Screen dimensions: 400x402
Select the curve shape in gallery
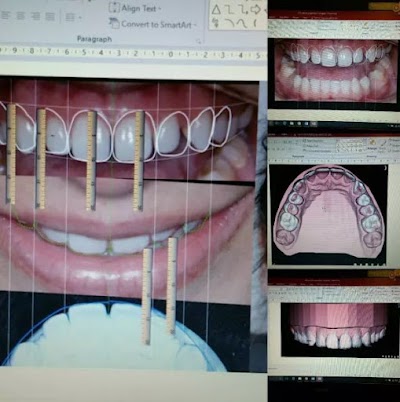click(242, 23)
